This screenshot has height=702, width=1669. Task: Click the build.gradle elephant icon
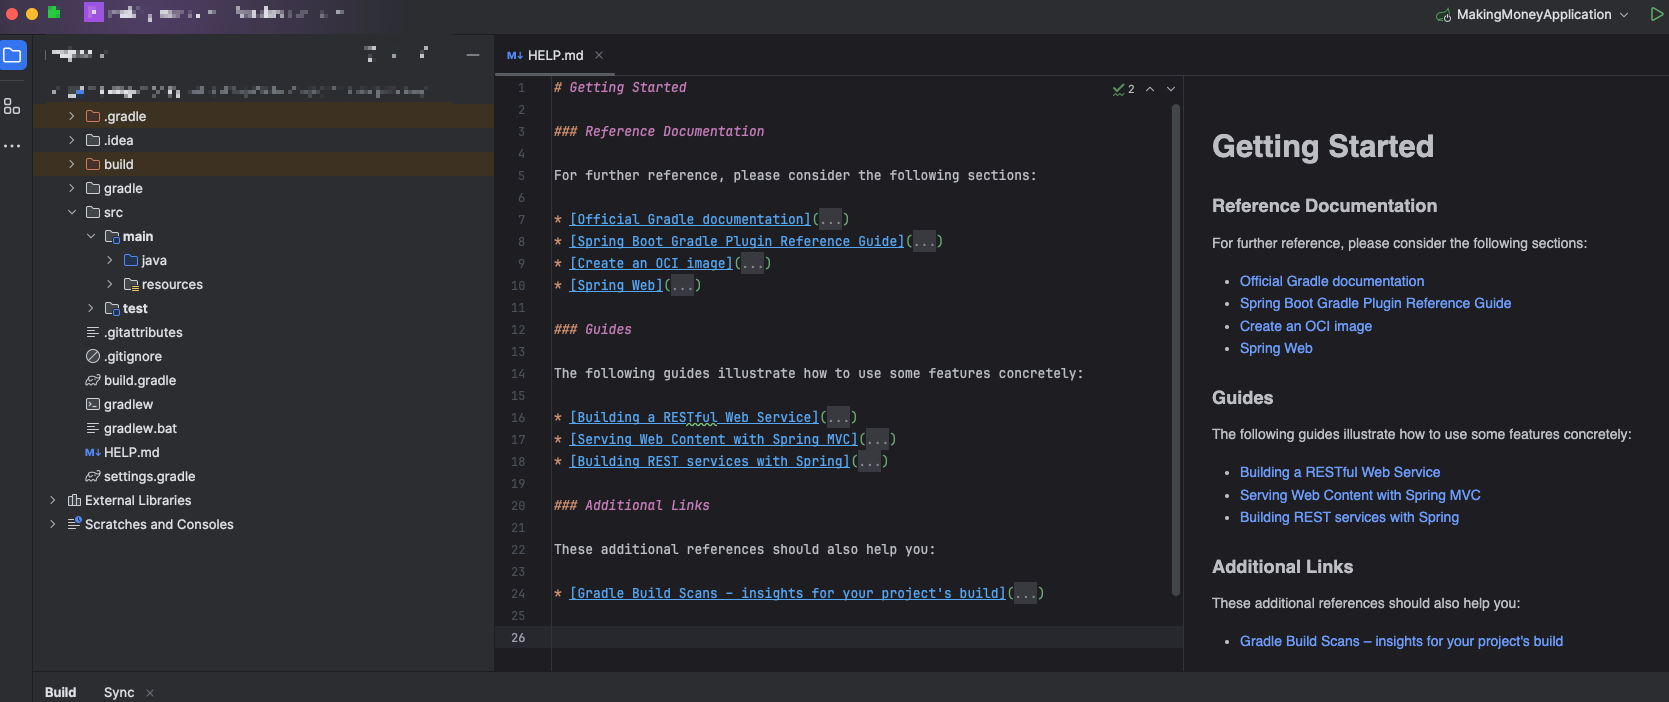point(93,380)
